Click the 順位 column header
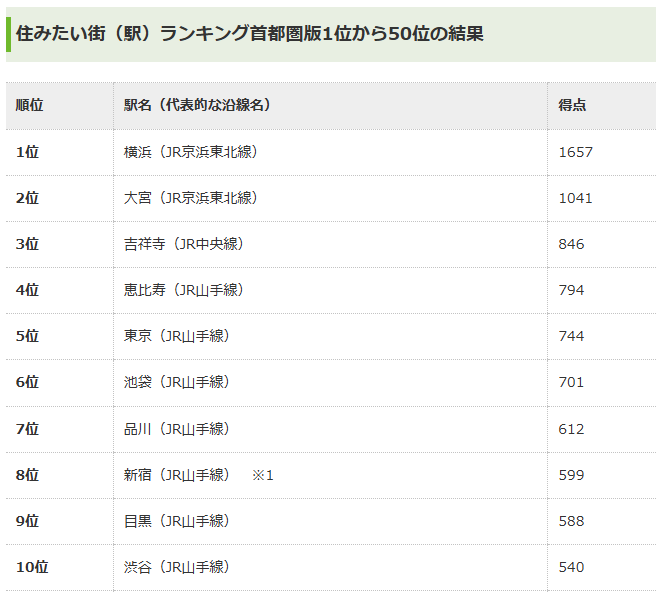658x592 pixels. (x=30, y=105)
